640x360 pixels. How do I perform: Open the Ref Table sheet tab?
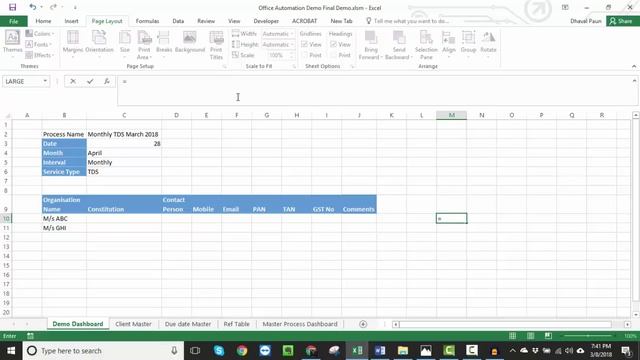pos(236,324)
